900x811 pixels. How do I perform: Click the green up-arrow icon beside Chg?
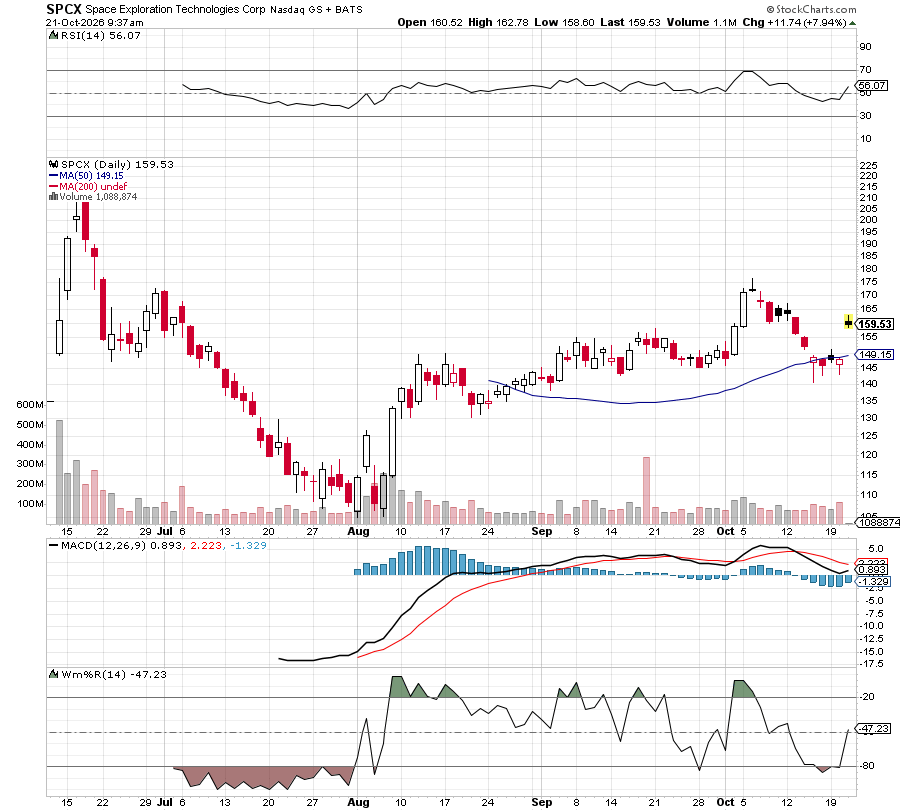852,23
